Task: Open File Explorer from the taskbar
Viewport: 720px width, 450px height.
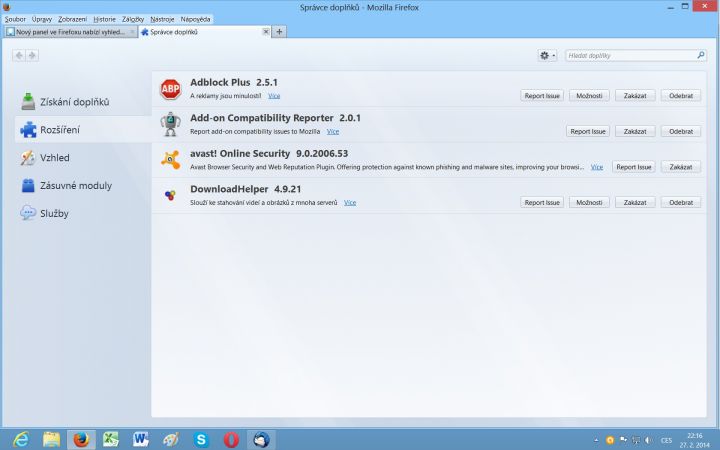Action: pyautogui.click(x=51, y=439)
